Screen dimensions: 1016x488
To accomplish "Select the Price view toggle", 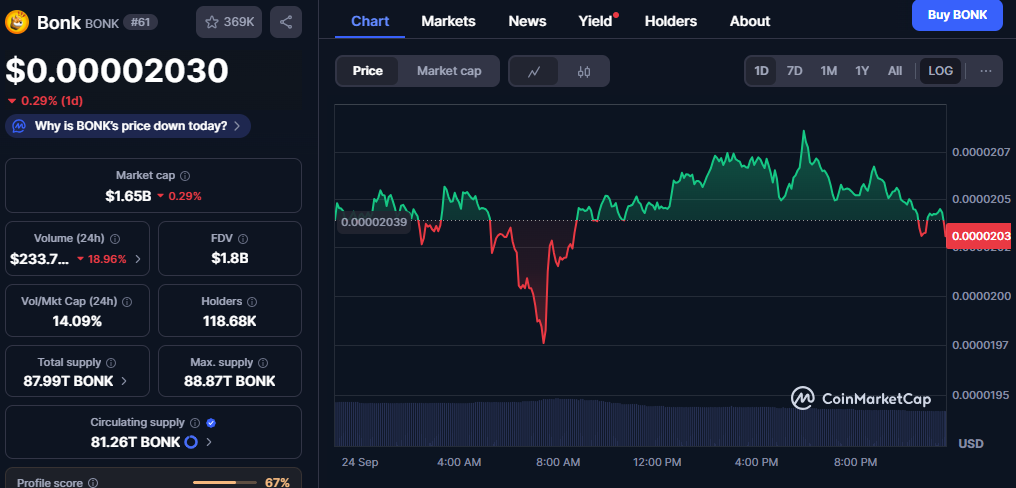I will point(367,71).
